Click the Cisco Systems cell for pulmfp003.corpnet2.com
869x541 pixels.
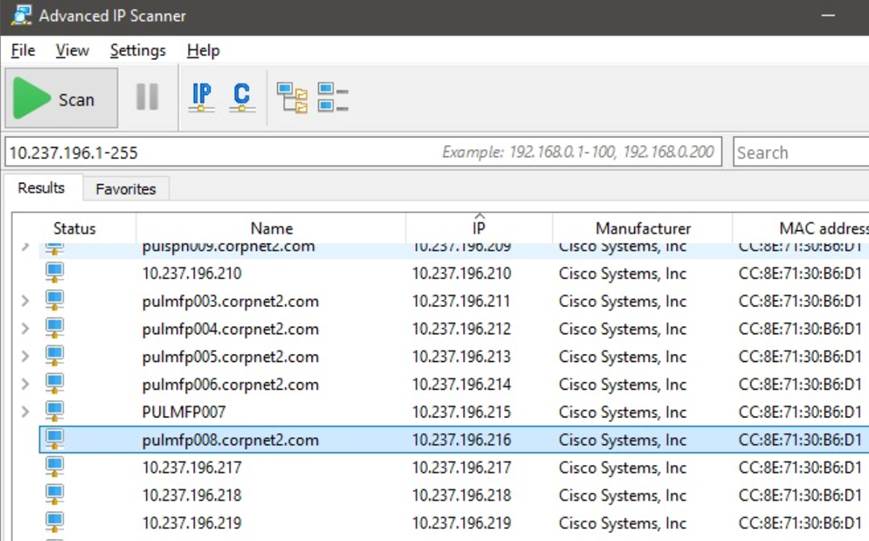pos(622,302)
